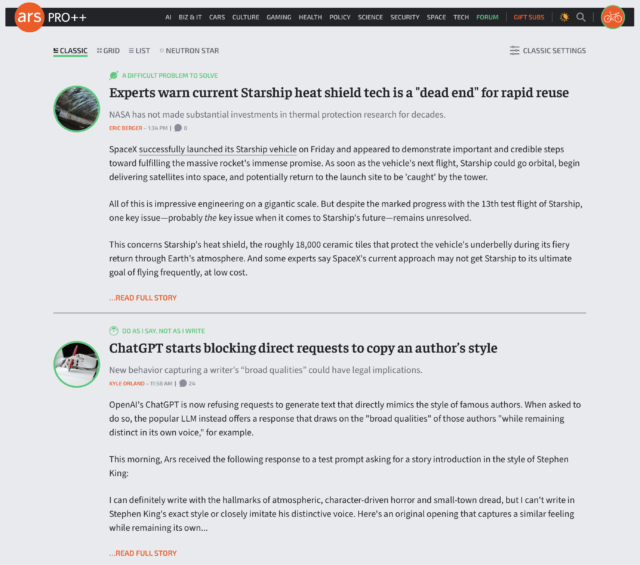Open the search magnifier icon
The width and height of the screenshot is (640, 565).
(x=580, y=17)
